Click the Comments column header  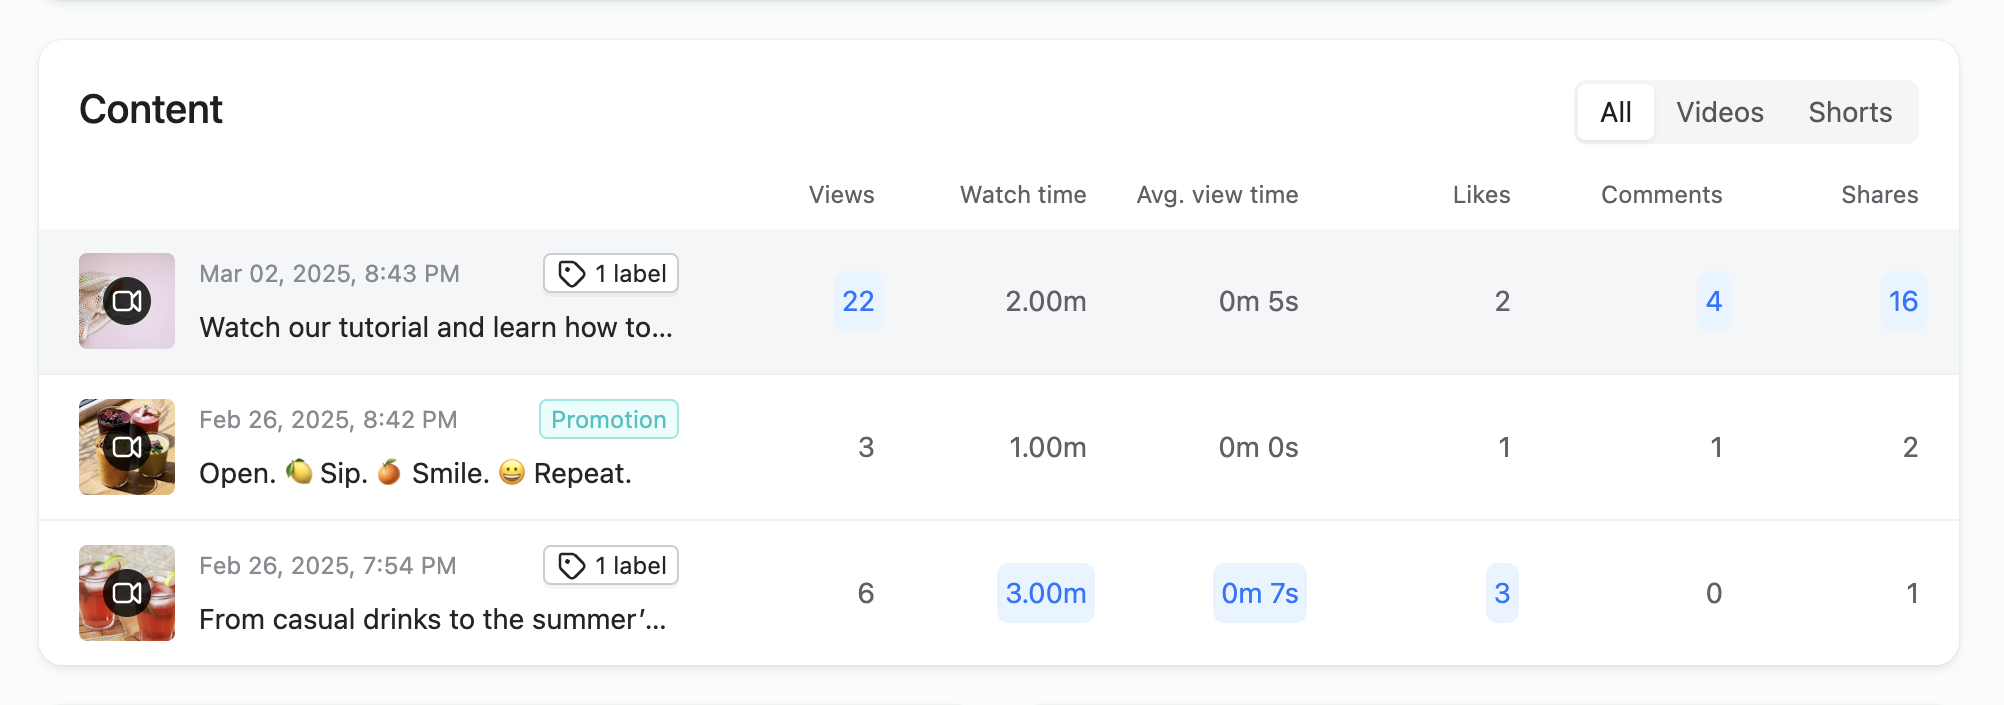coord(1661,195)
